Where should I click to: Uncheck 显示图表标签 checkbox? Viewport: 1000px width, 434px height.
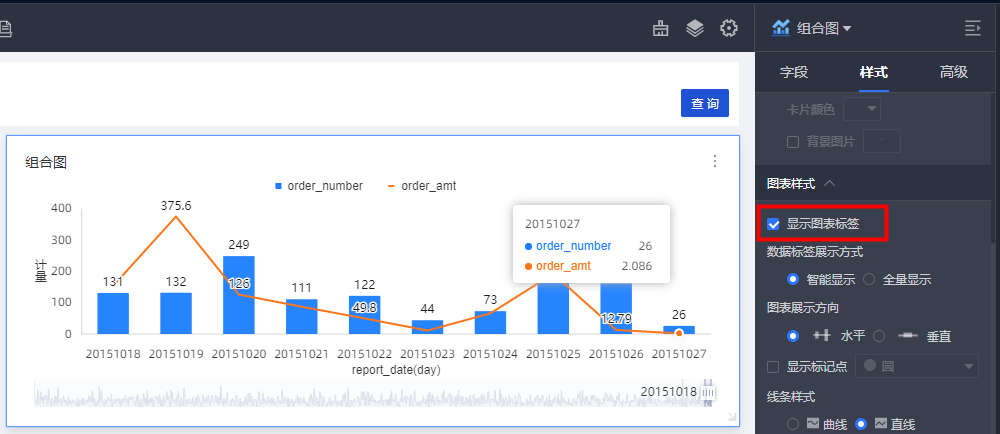click(x=773, y=224)
